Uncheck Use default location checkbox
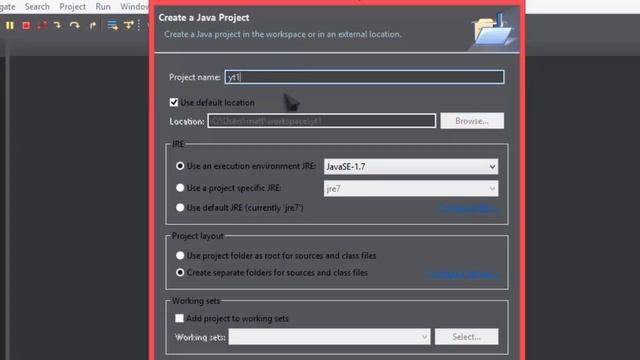The height and width of the screenshot is (360, 640). coord(174,102)
